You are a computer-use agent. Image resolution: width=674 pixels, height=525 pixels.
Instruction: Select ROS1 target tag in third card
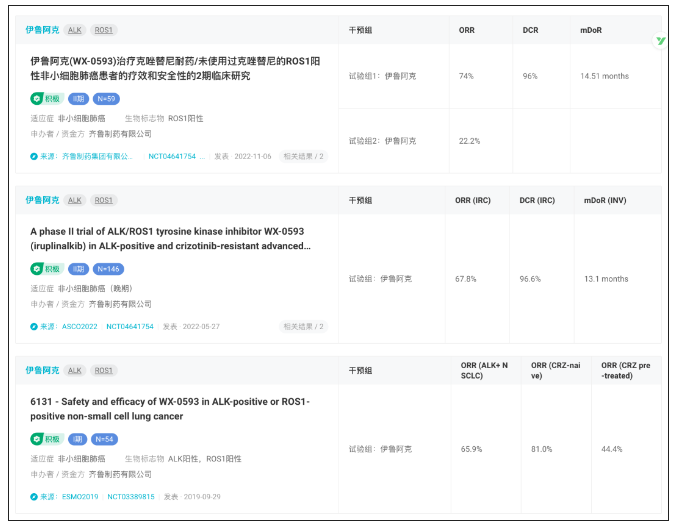click(104, 370)
